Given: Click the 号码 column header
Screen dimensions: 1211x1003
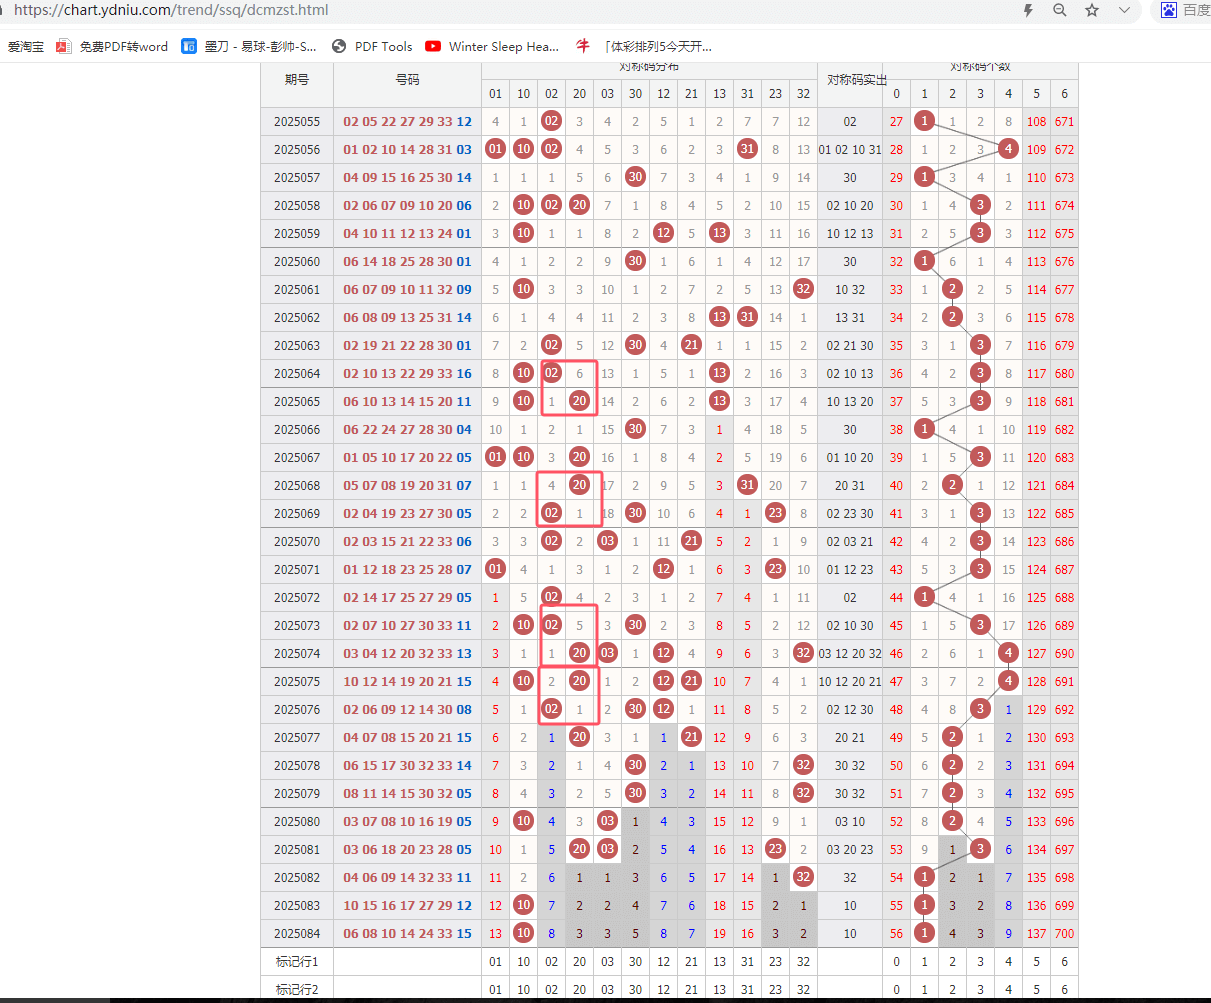Looking at the screenshot, I should point(407,80).
